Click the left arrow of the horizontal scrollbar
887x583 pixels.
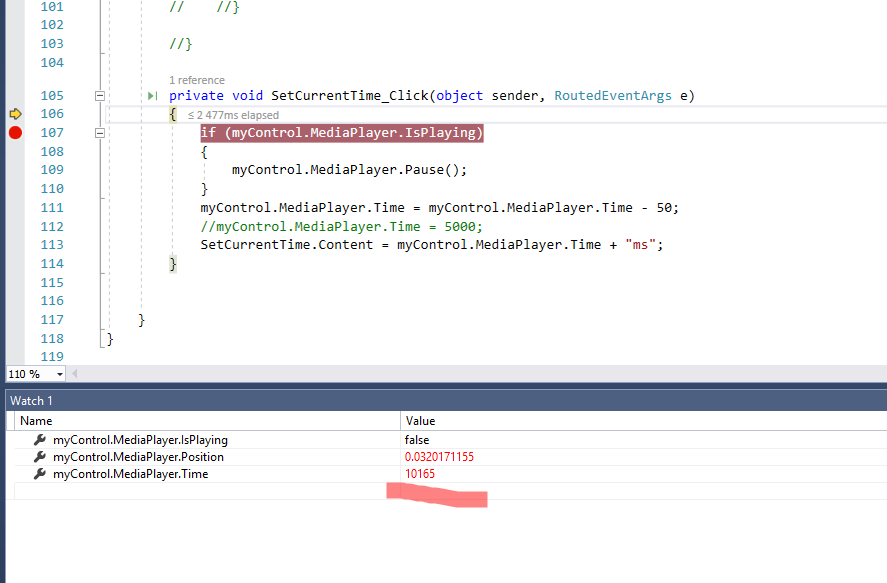pyautogui.click(x=75, y=373)
